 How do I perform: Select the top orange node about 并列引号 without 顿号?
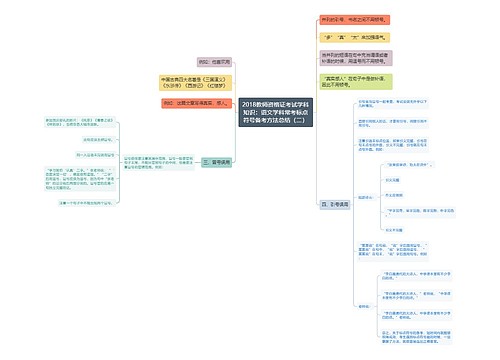355,20
